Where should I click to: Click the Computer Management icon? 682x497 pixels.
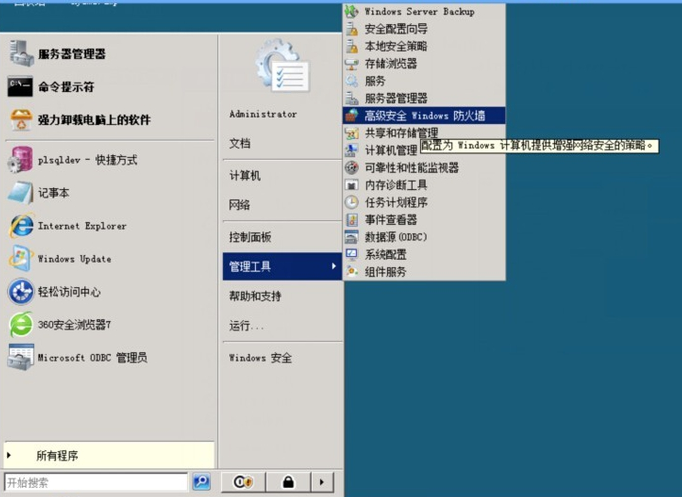351,150
